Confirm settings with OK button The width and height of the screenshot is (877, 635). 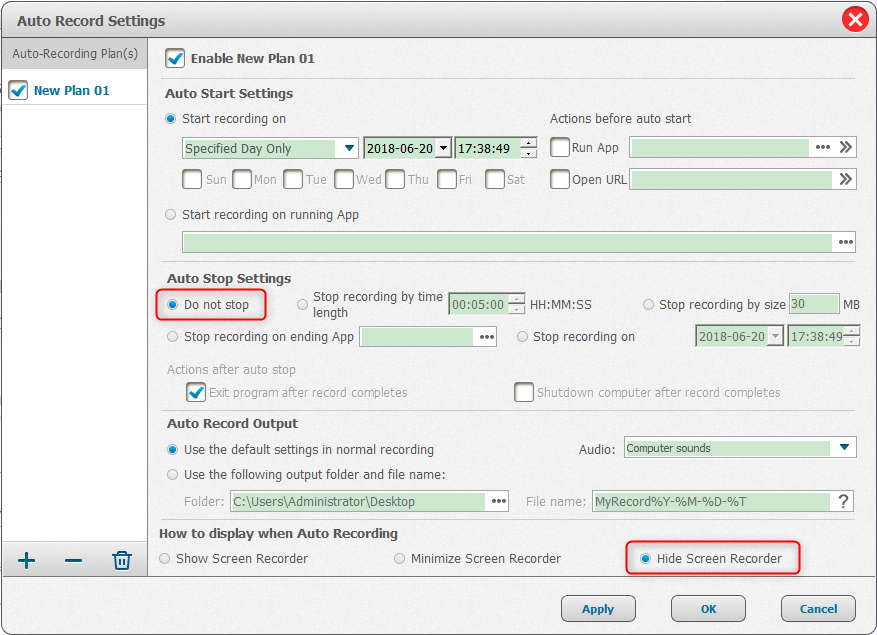click(708, 608)
